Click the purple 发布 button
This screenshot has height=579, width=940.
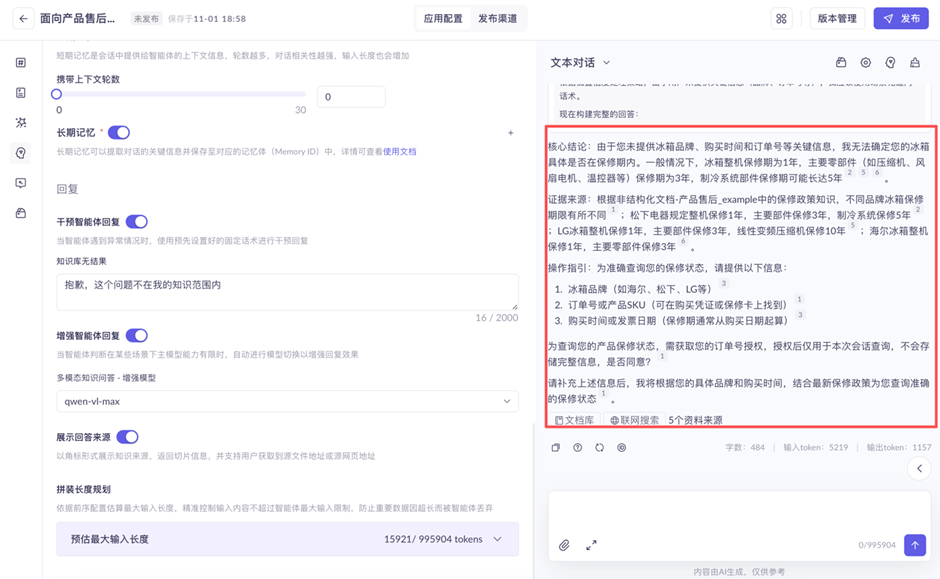tap(901, 19)
